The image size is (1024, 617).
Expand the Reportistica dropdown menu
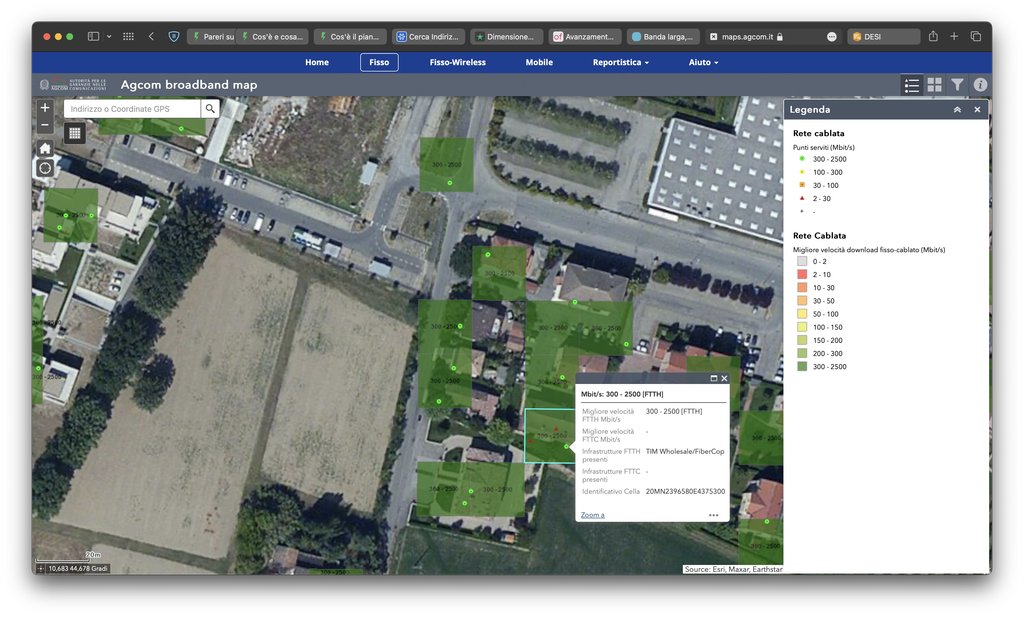[620, 62]
